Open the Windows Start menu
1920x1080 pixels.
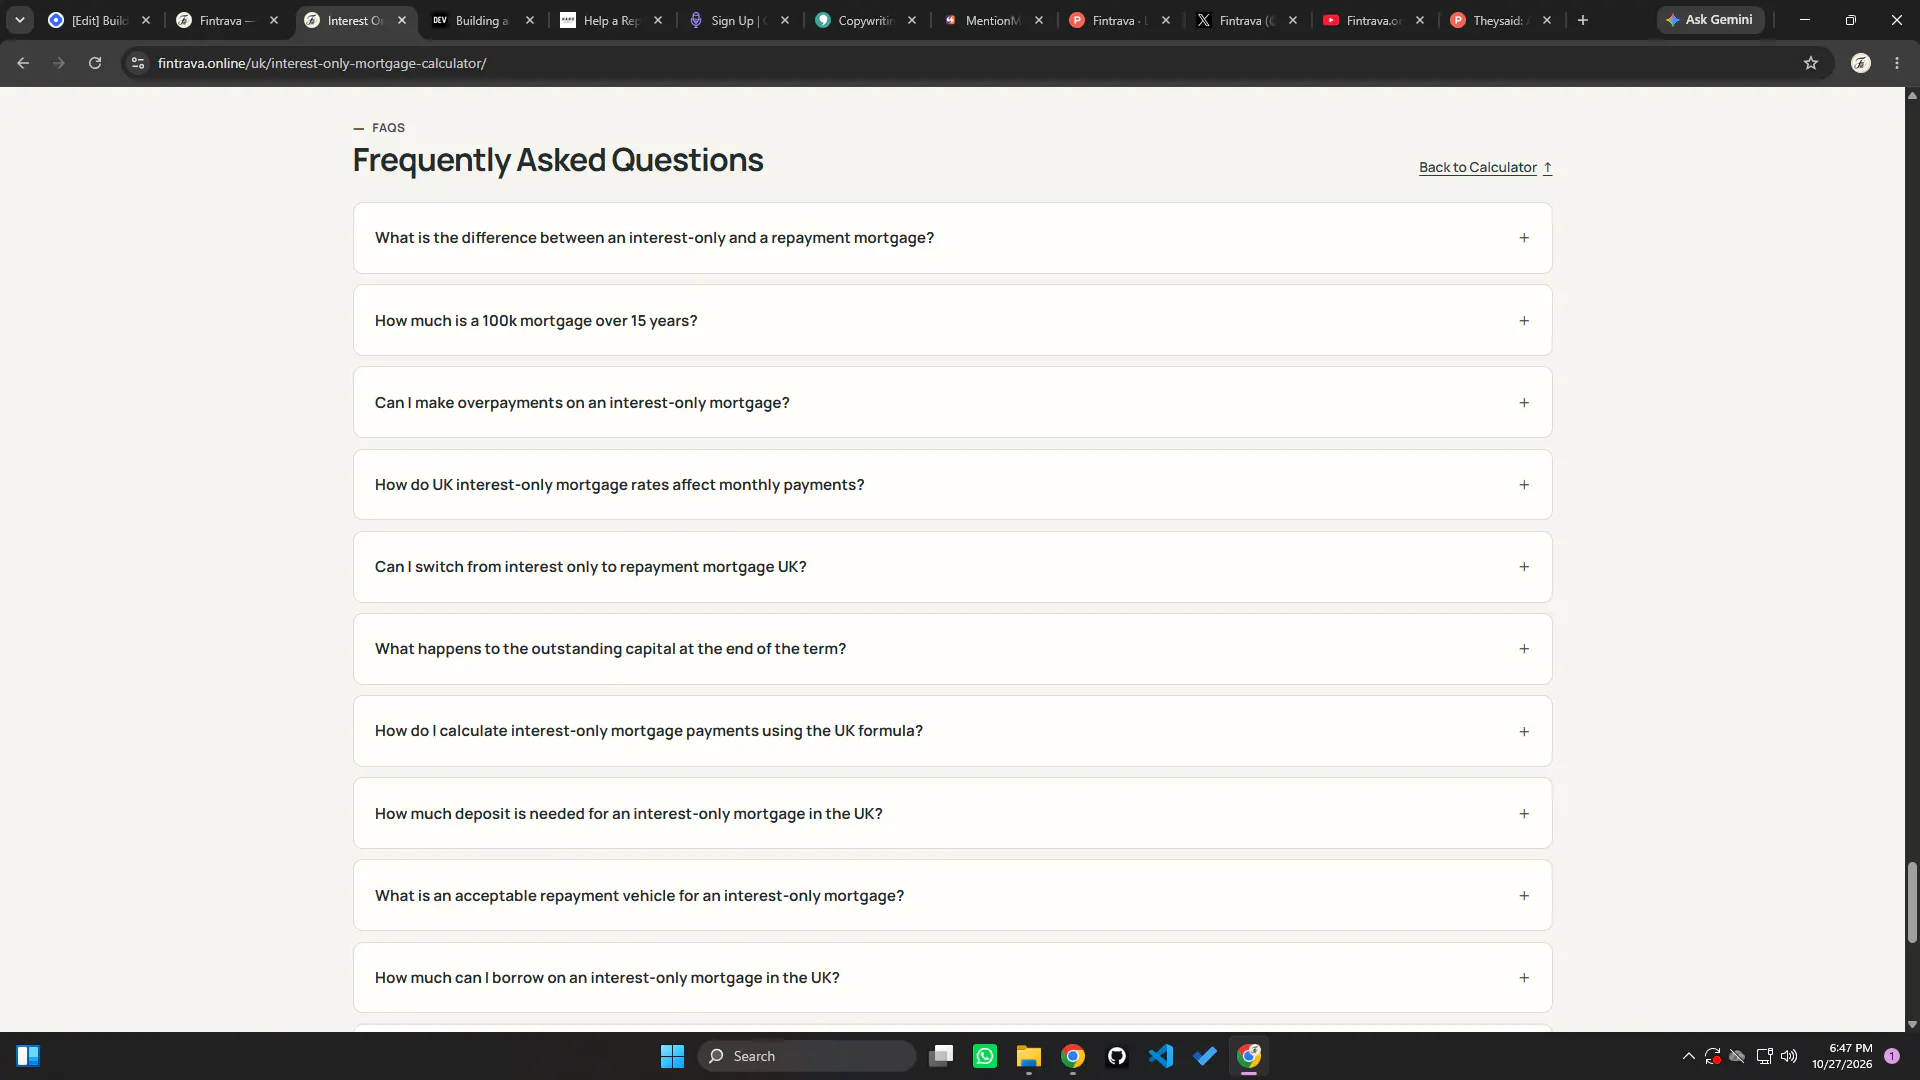click(x=672, y=1056)
